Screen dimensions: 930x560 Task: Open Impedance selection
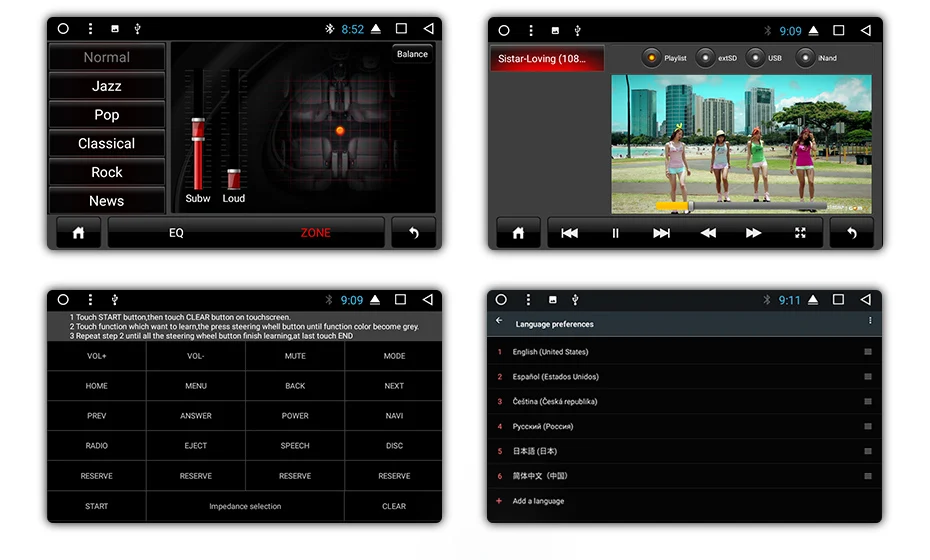coord(245,506)
